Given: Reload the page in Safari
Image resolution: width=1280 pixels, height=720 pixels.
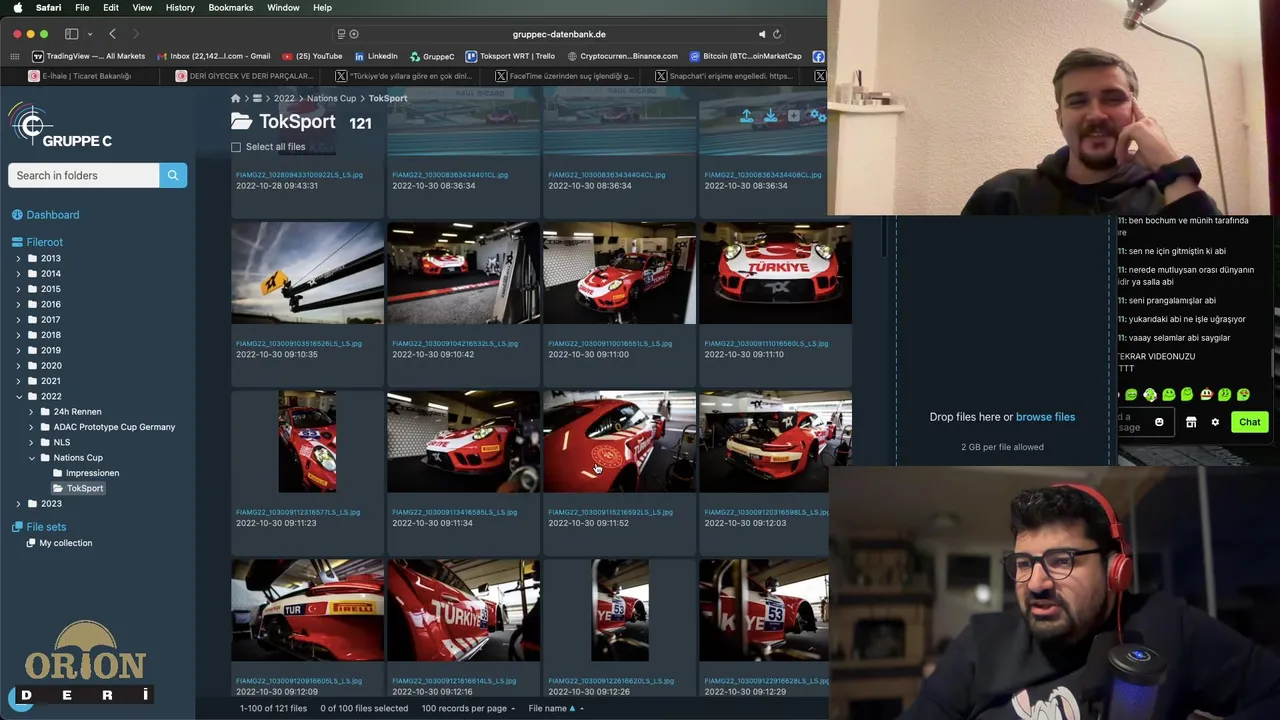Looking at the screenshot, I should point(777,34).
